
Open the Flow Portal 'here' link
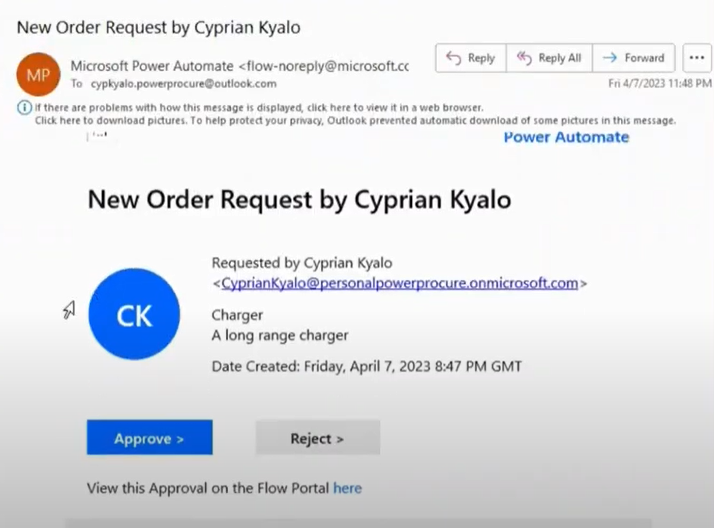pyautogui.click(x=347, y=488)
